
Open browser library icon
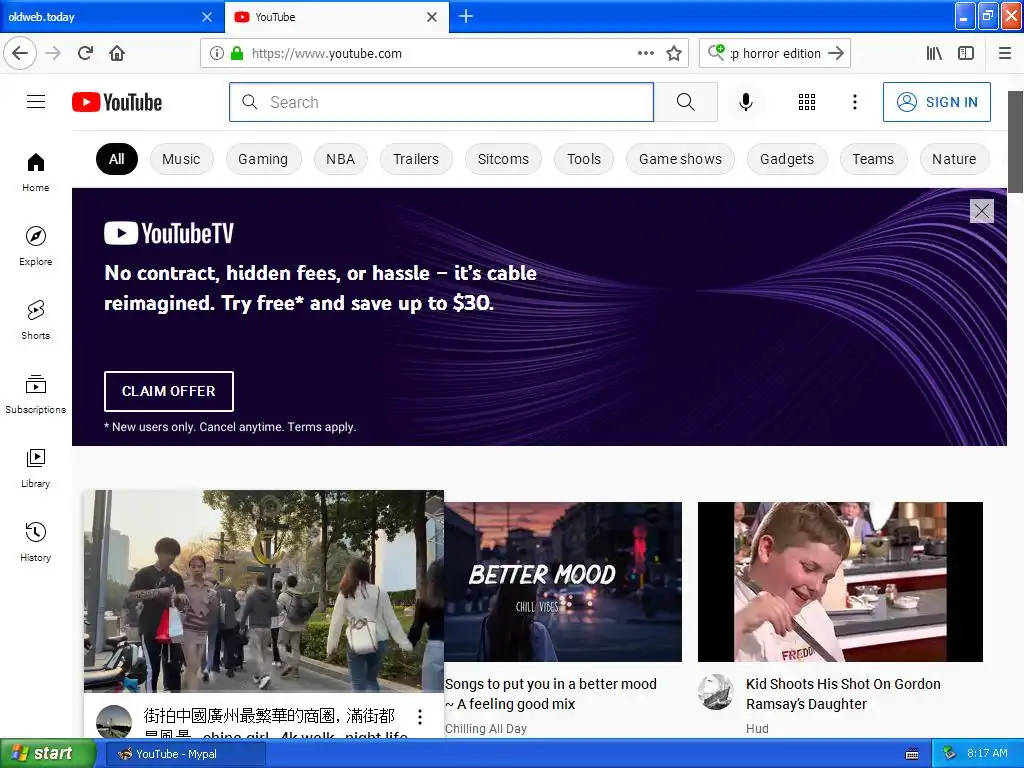[934, 54]
